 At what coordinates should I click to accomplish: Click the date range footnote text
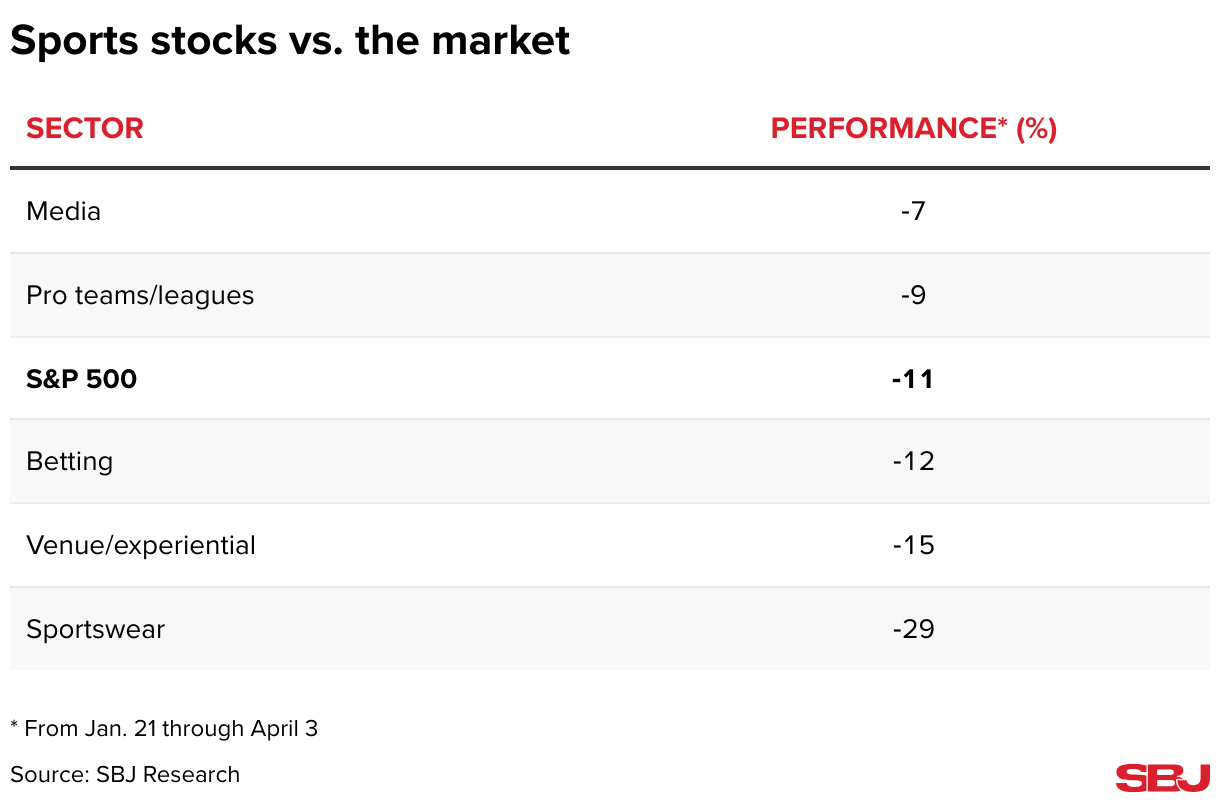click(x=164, y=728)
